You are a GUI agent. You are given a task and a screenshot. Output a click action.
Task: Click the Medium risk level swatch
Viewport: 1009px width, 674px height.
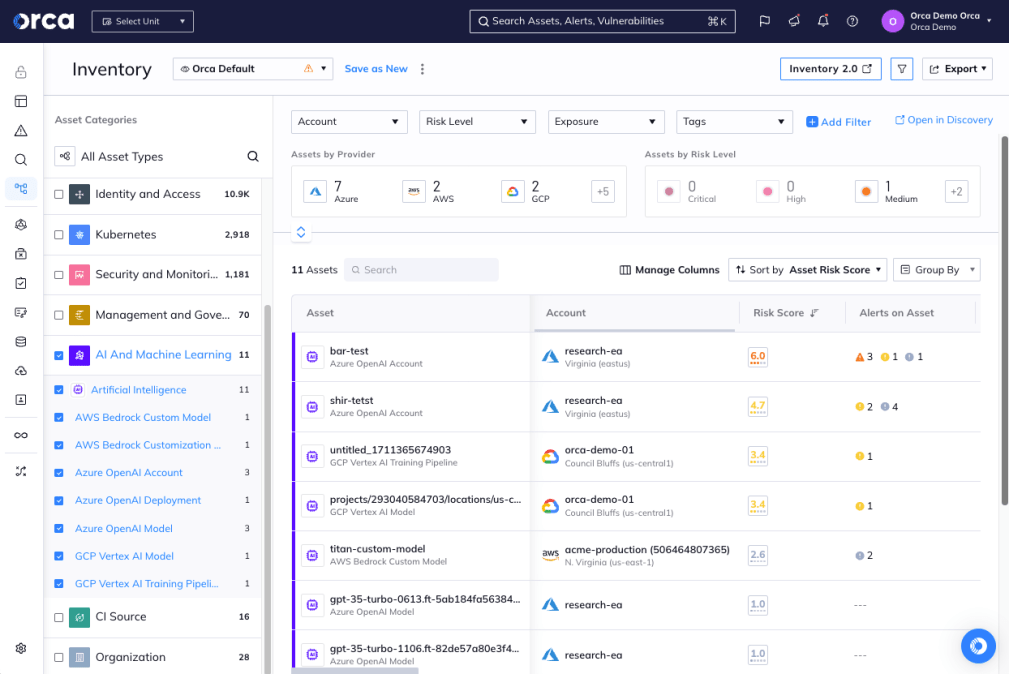coord(866,191)
